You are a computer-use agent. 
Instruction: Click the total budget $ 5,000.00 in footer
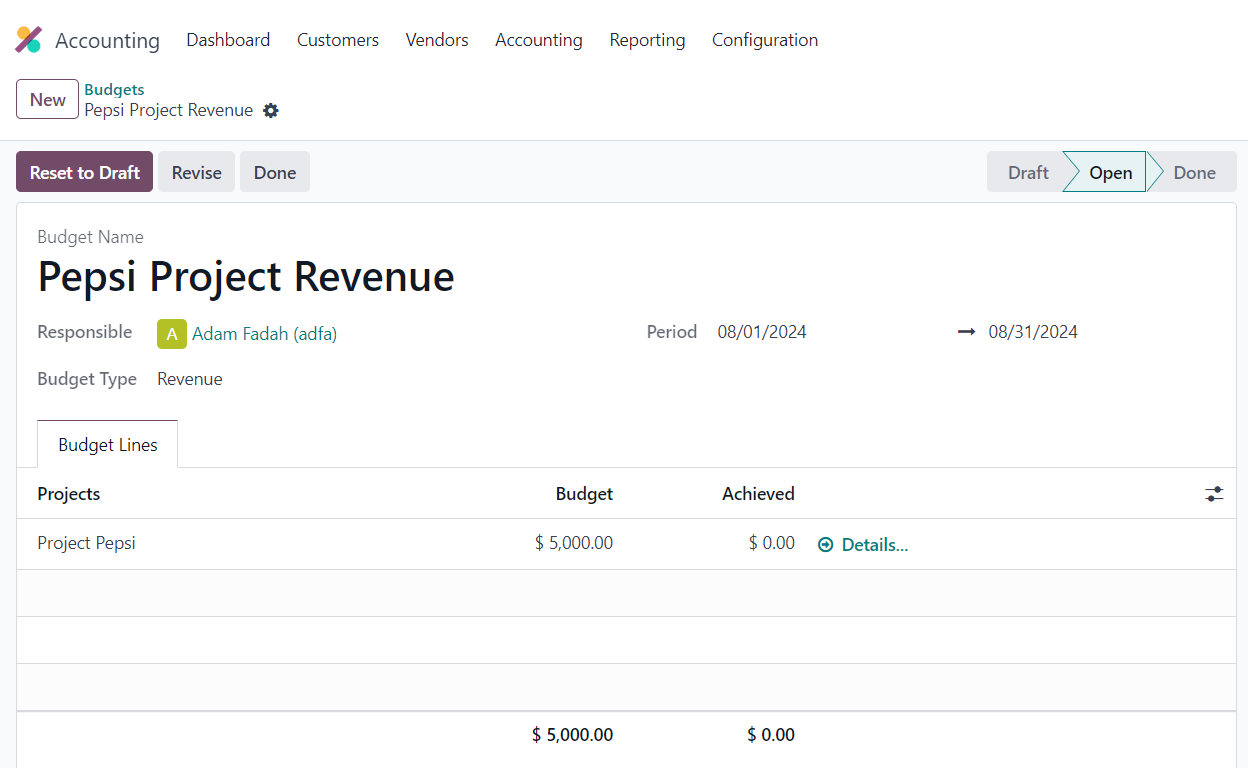point(572,735)
